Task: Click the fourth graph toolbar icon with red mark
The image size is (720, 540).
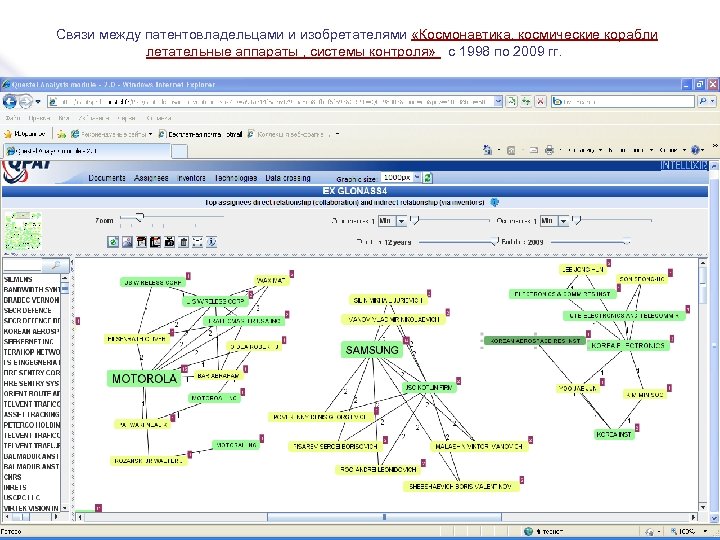Action: point(155,242)
